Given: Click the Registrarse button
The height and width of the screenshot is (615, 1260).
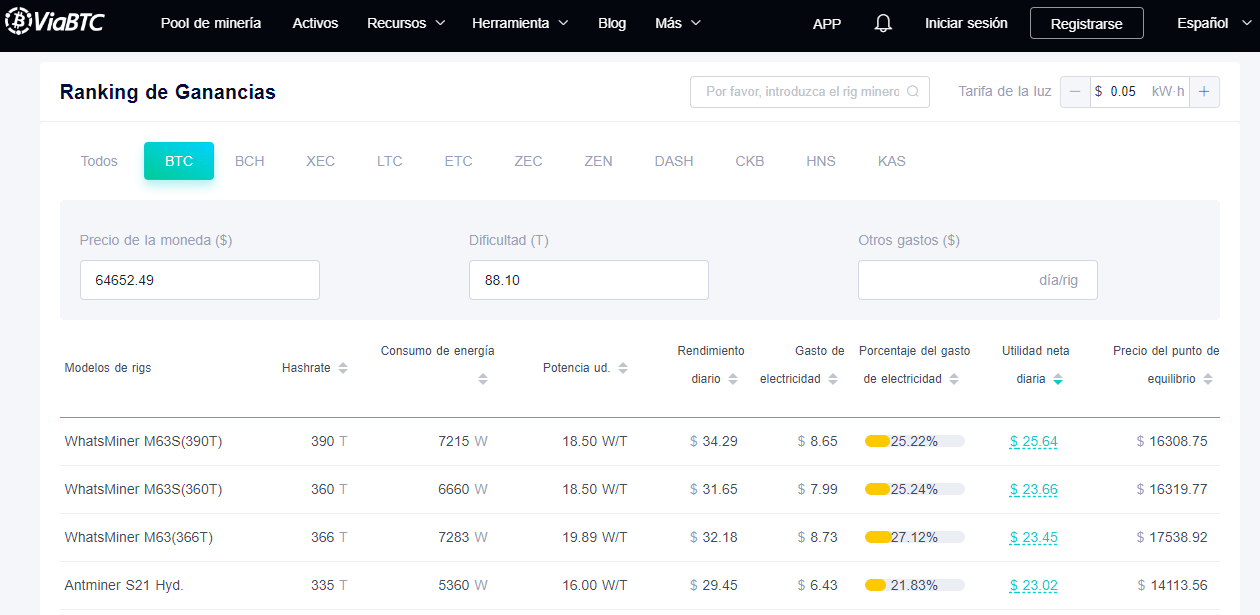Looking at the screenshot, I should tap(1086, 23).
